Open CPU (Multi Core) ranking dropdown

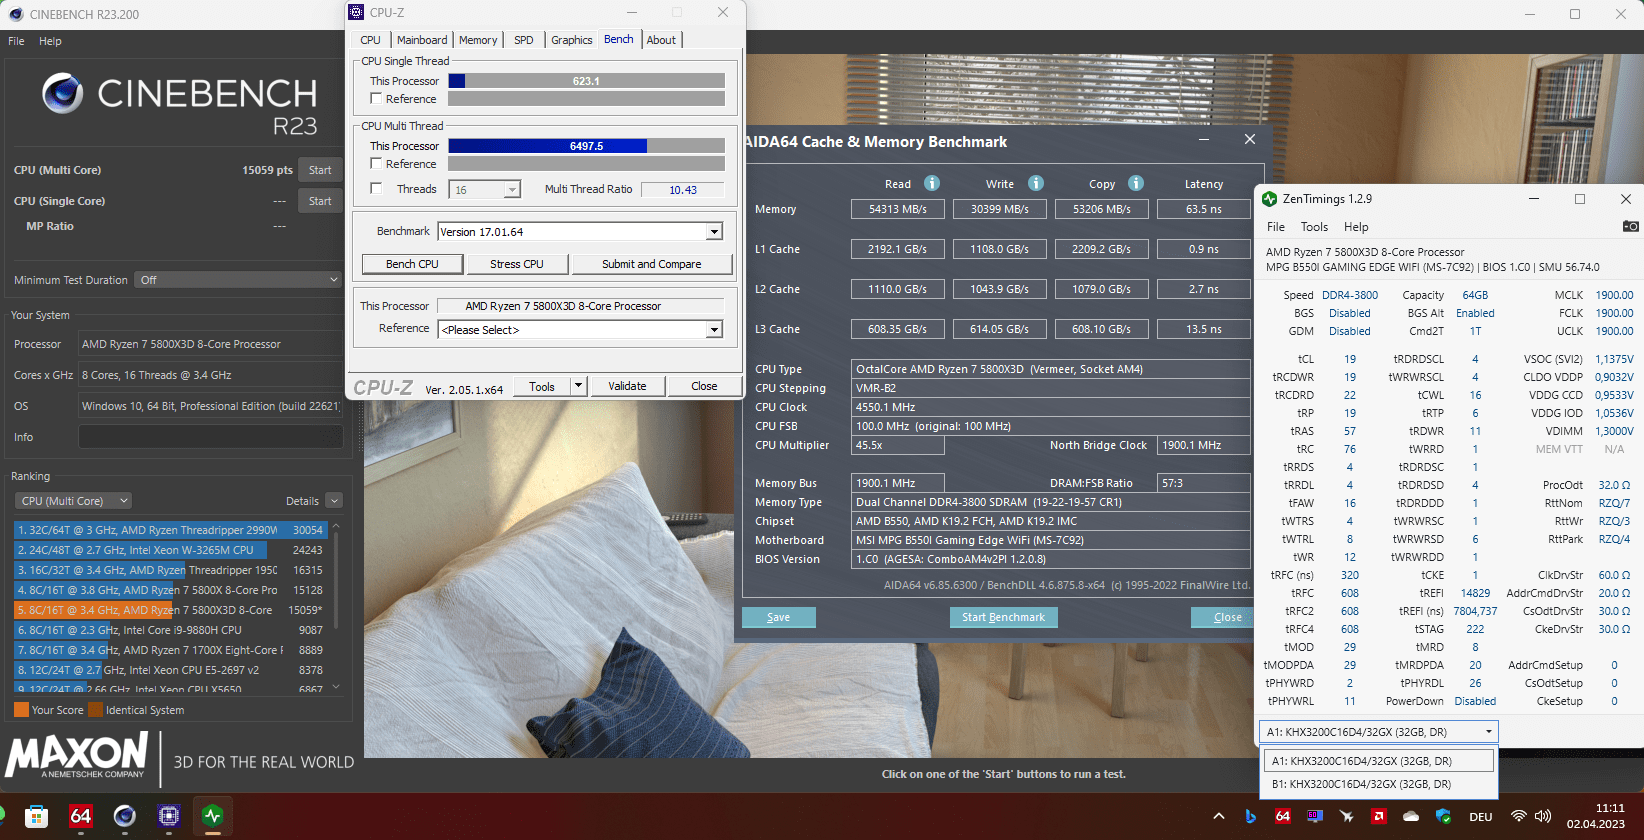(x=74, y=501)
